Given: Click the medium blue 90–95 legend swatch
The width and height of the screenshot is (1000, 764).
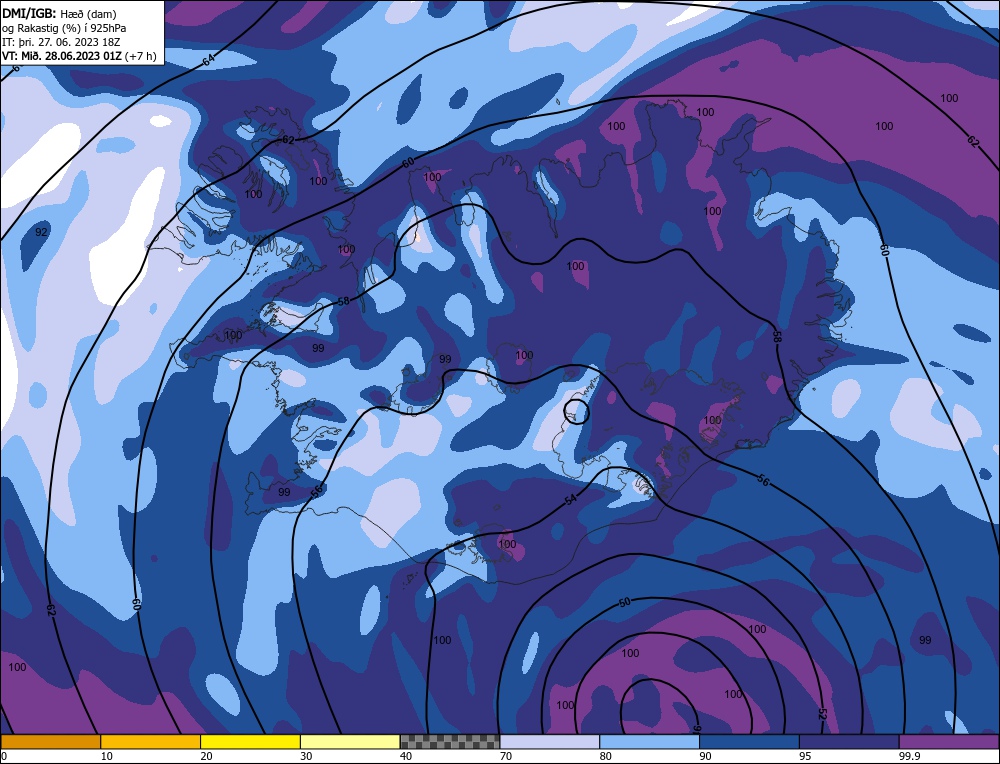Looking at the screenshot, I should 749,741.
